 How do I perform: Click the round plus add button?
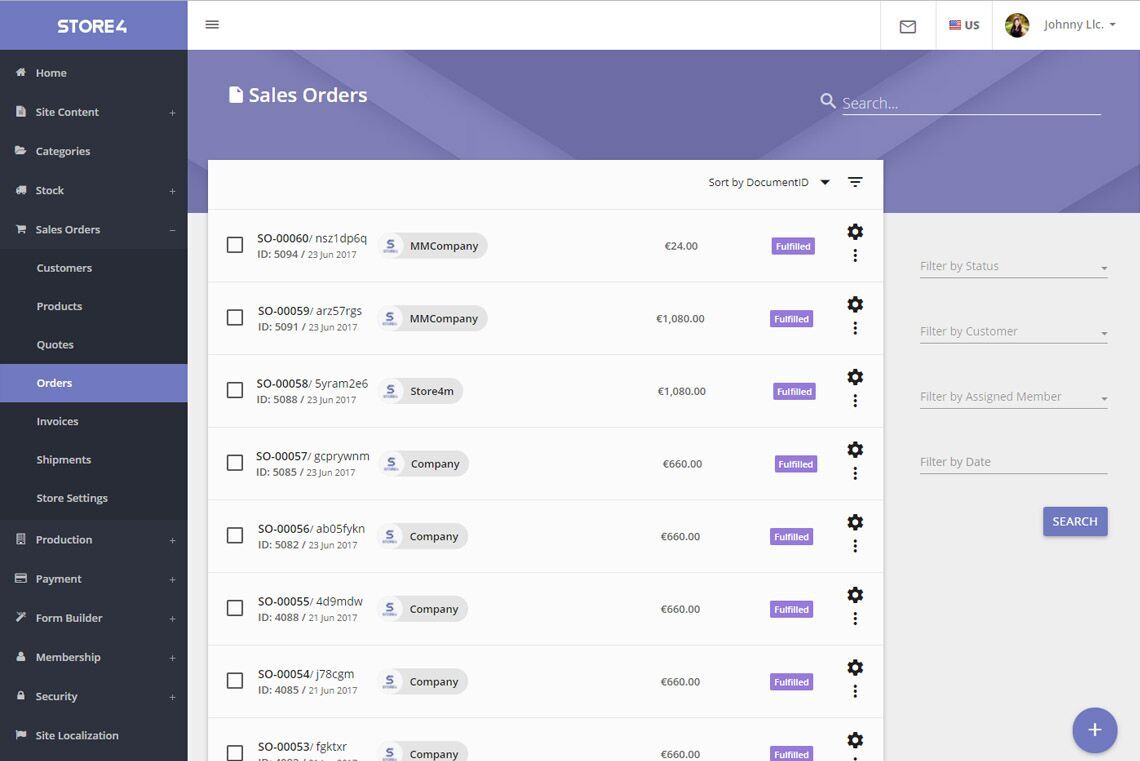click(x=1094, y=730)
